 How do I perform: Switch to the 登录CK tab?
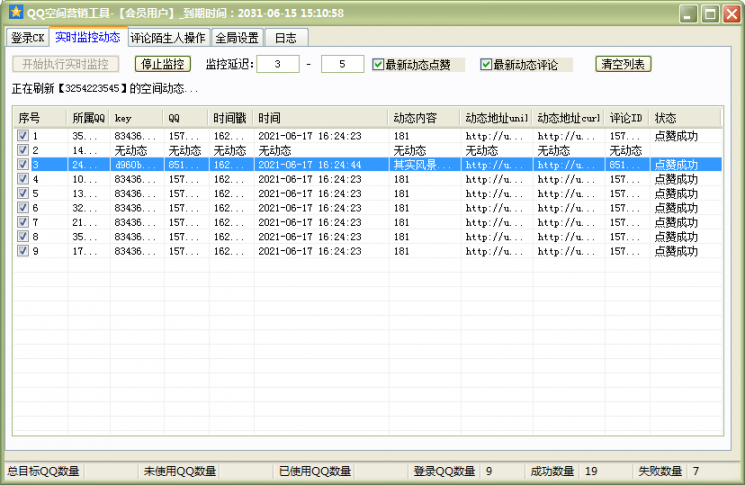(x=28, y=38)
